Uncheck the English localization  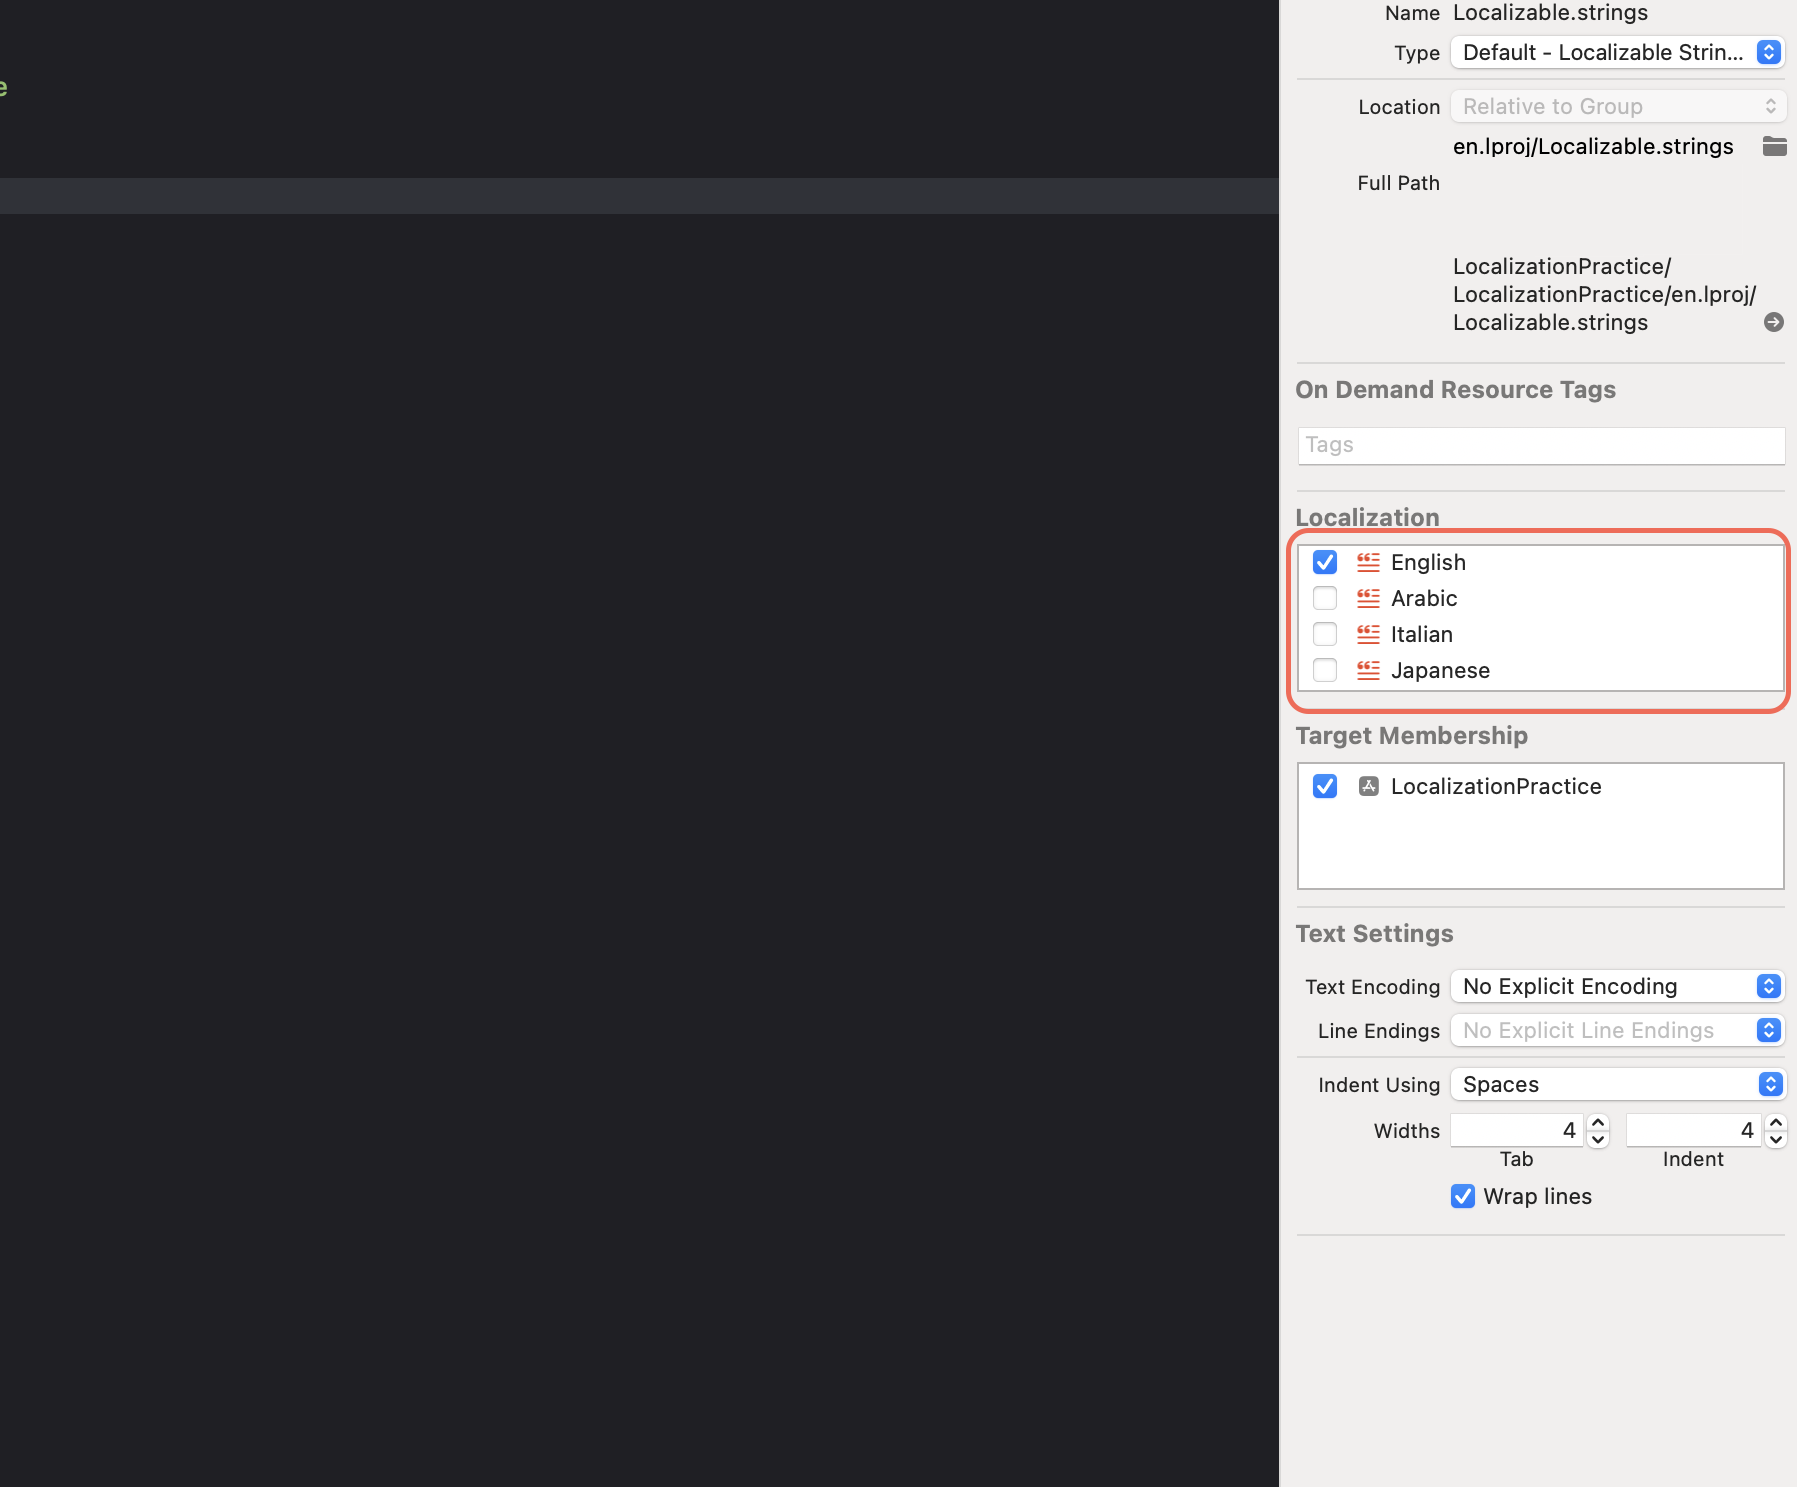tap(1325, 562)
